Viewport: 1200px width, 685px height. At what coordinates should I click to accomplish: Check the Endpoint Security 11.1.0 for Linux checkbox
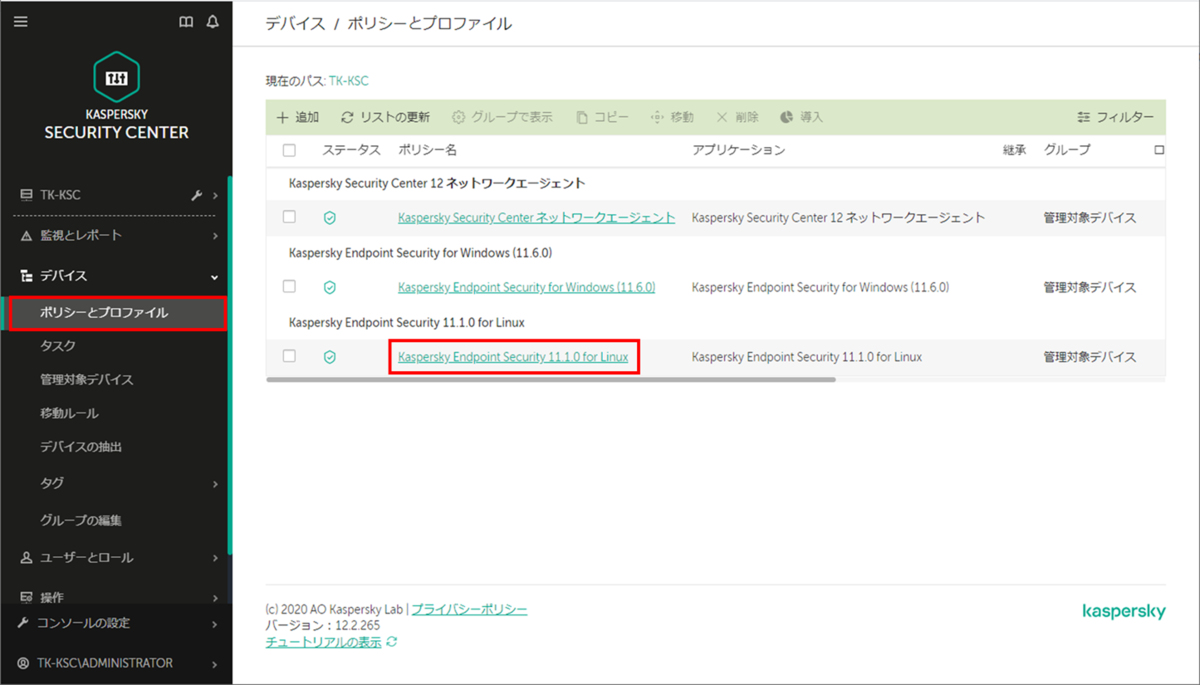click(289, 356)
